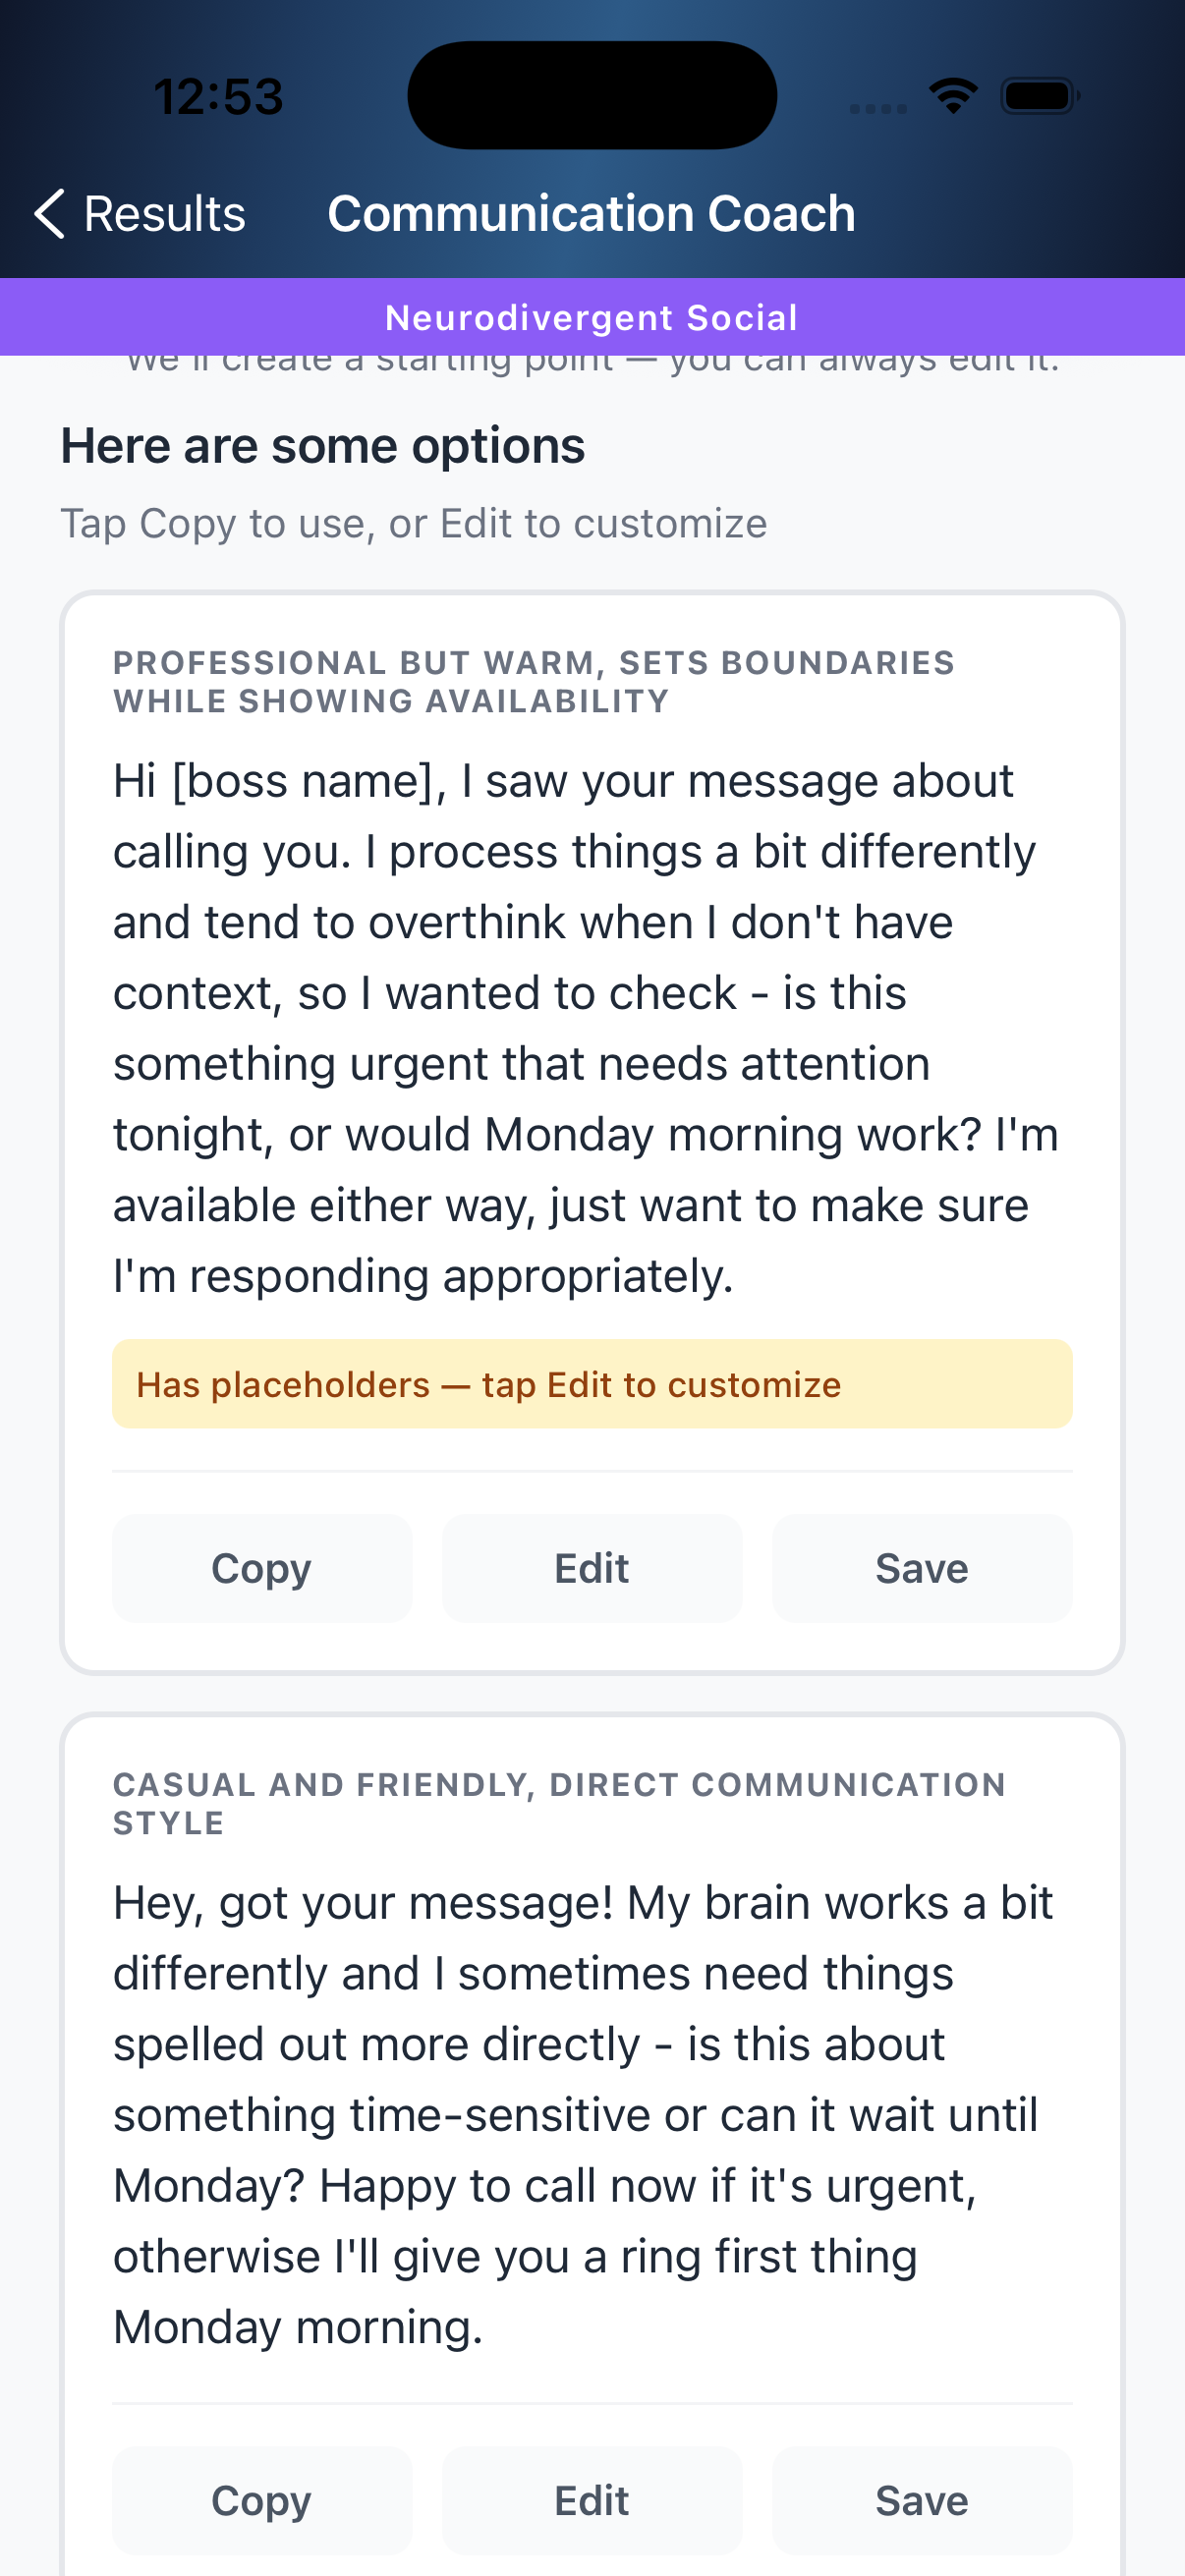This screenshot has height=2576, width=1185.
Task: Edit the casual and friendly message
Action: 592,2500
